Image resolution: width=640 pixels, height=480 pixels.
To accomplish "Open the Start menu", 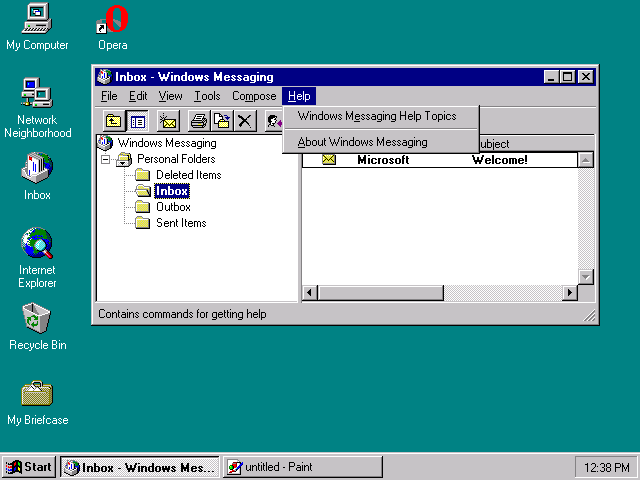I will click(x=29, y=467).
